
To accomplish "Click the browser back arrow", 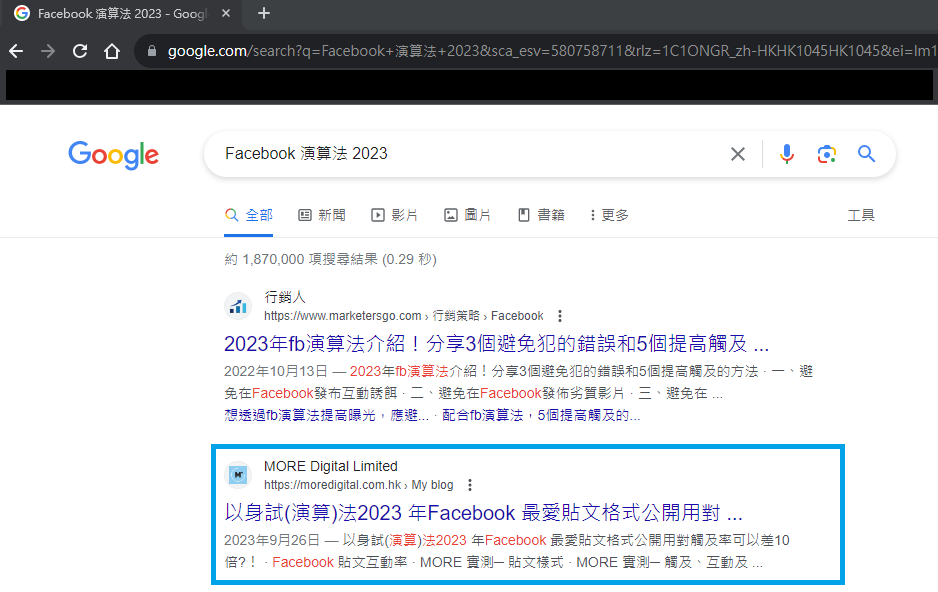I will coord(16,51).
